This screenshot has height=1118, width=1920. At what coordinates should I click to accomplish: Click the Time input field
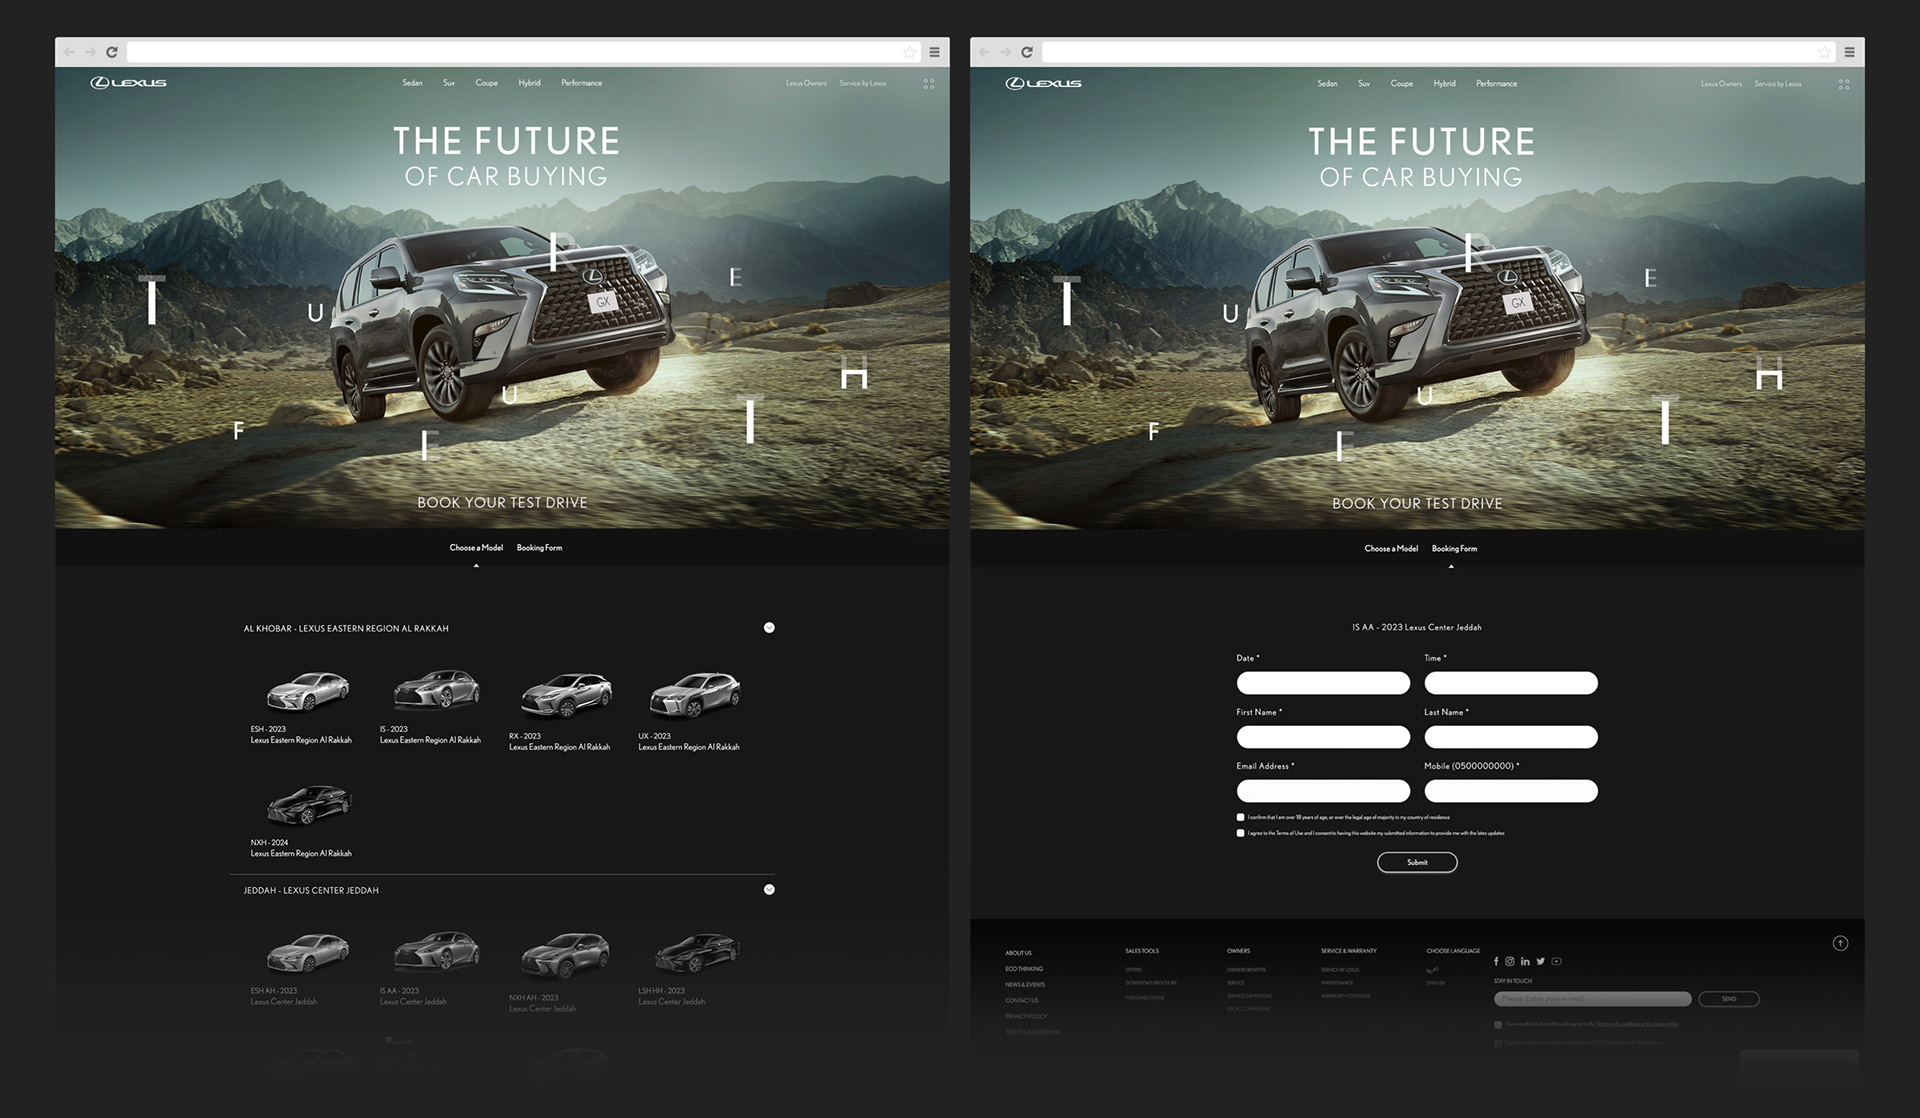pyautogui.click(x=1511, y=683)
